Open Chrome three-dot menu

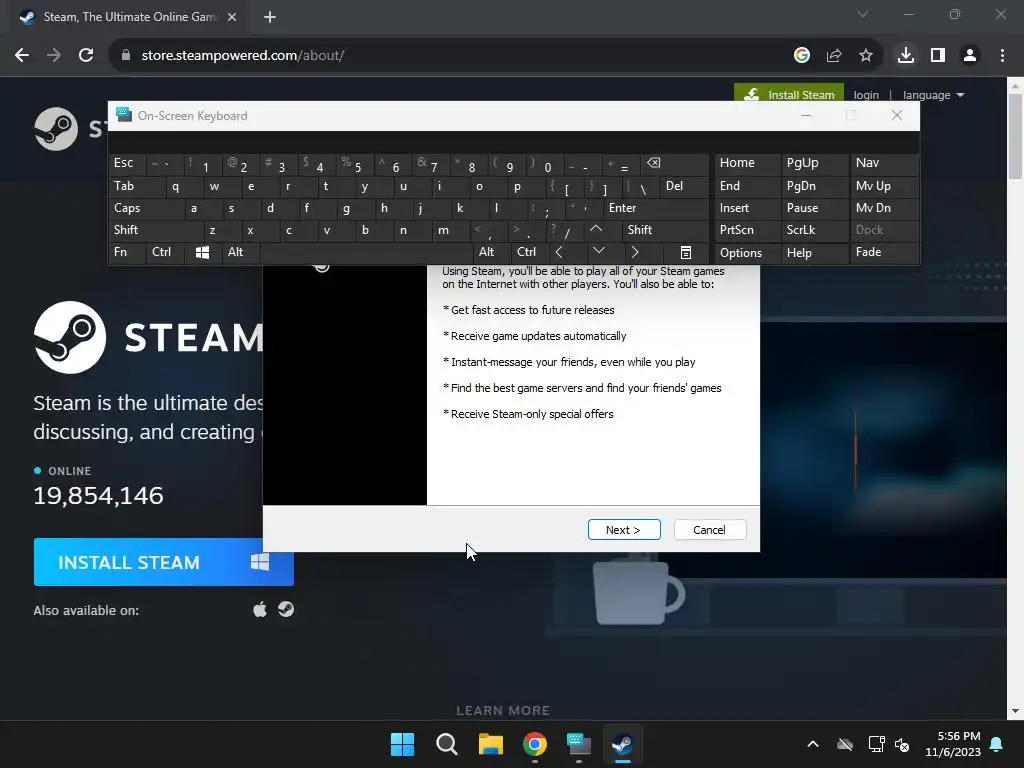click(x=1002, y=56)
